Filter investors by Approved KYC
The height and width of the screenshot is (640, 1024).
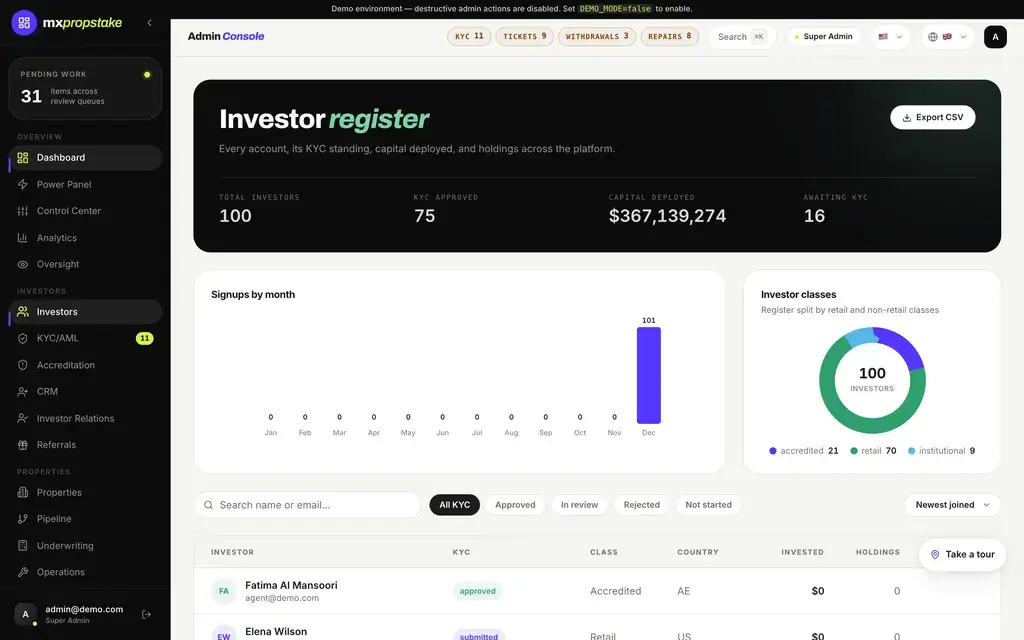[x=515, y=505]
